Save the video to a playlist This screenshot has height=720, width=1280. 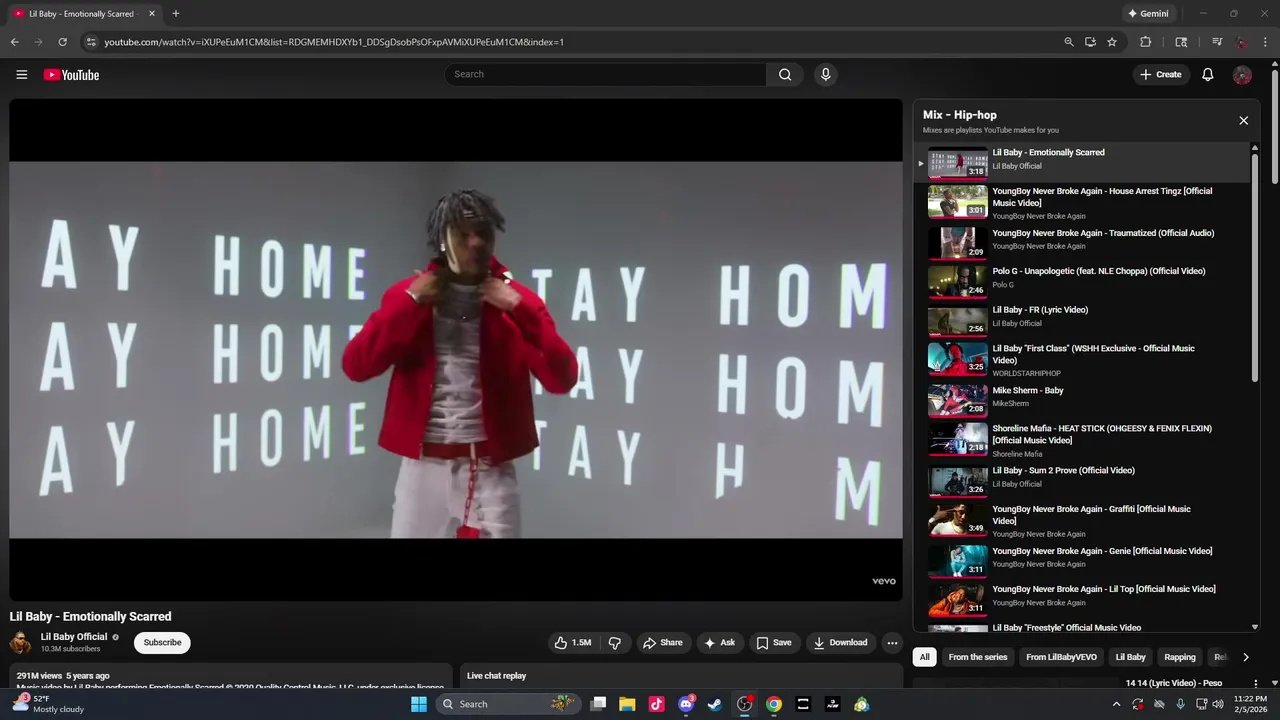(774, 643)
